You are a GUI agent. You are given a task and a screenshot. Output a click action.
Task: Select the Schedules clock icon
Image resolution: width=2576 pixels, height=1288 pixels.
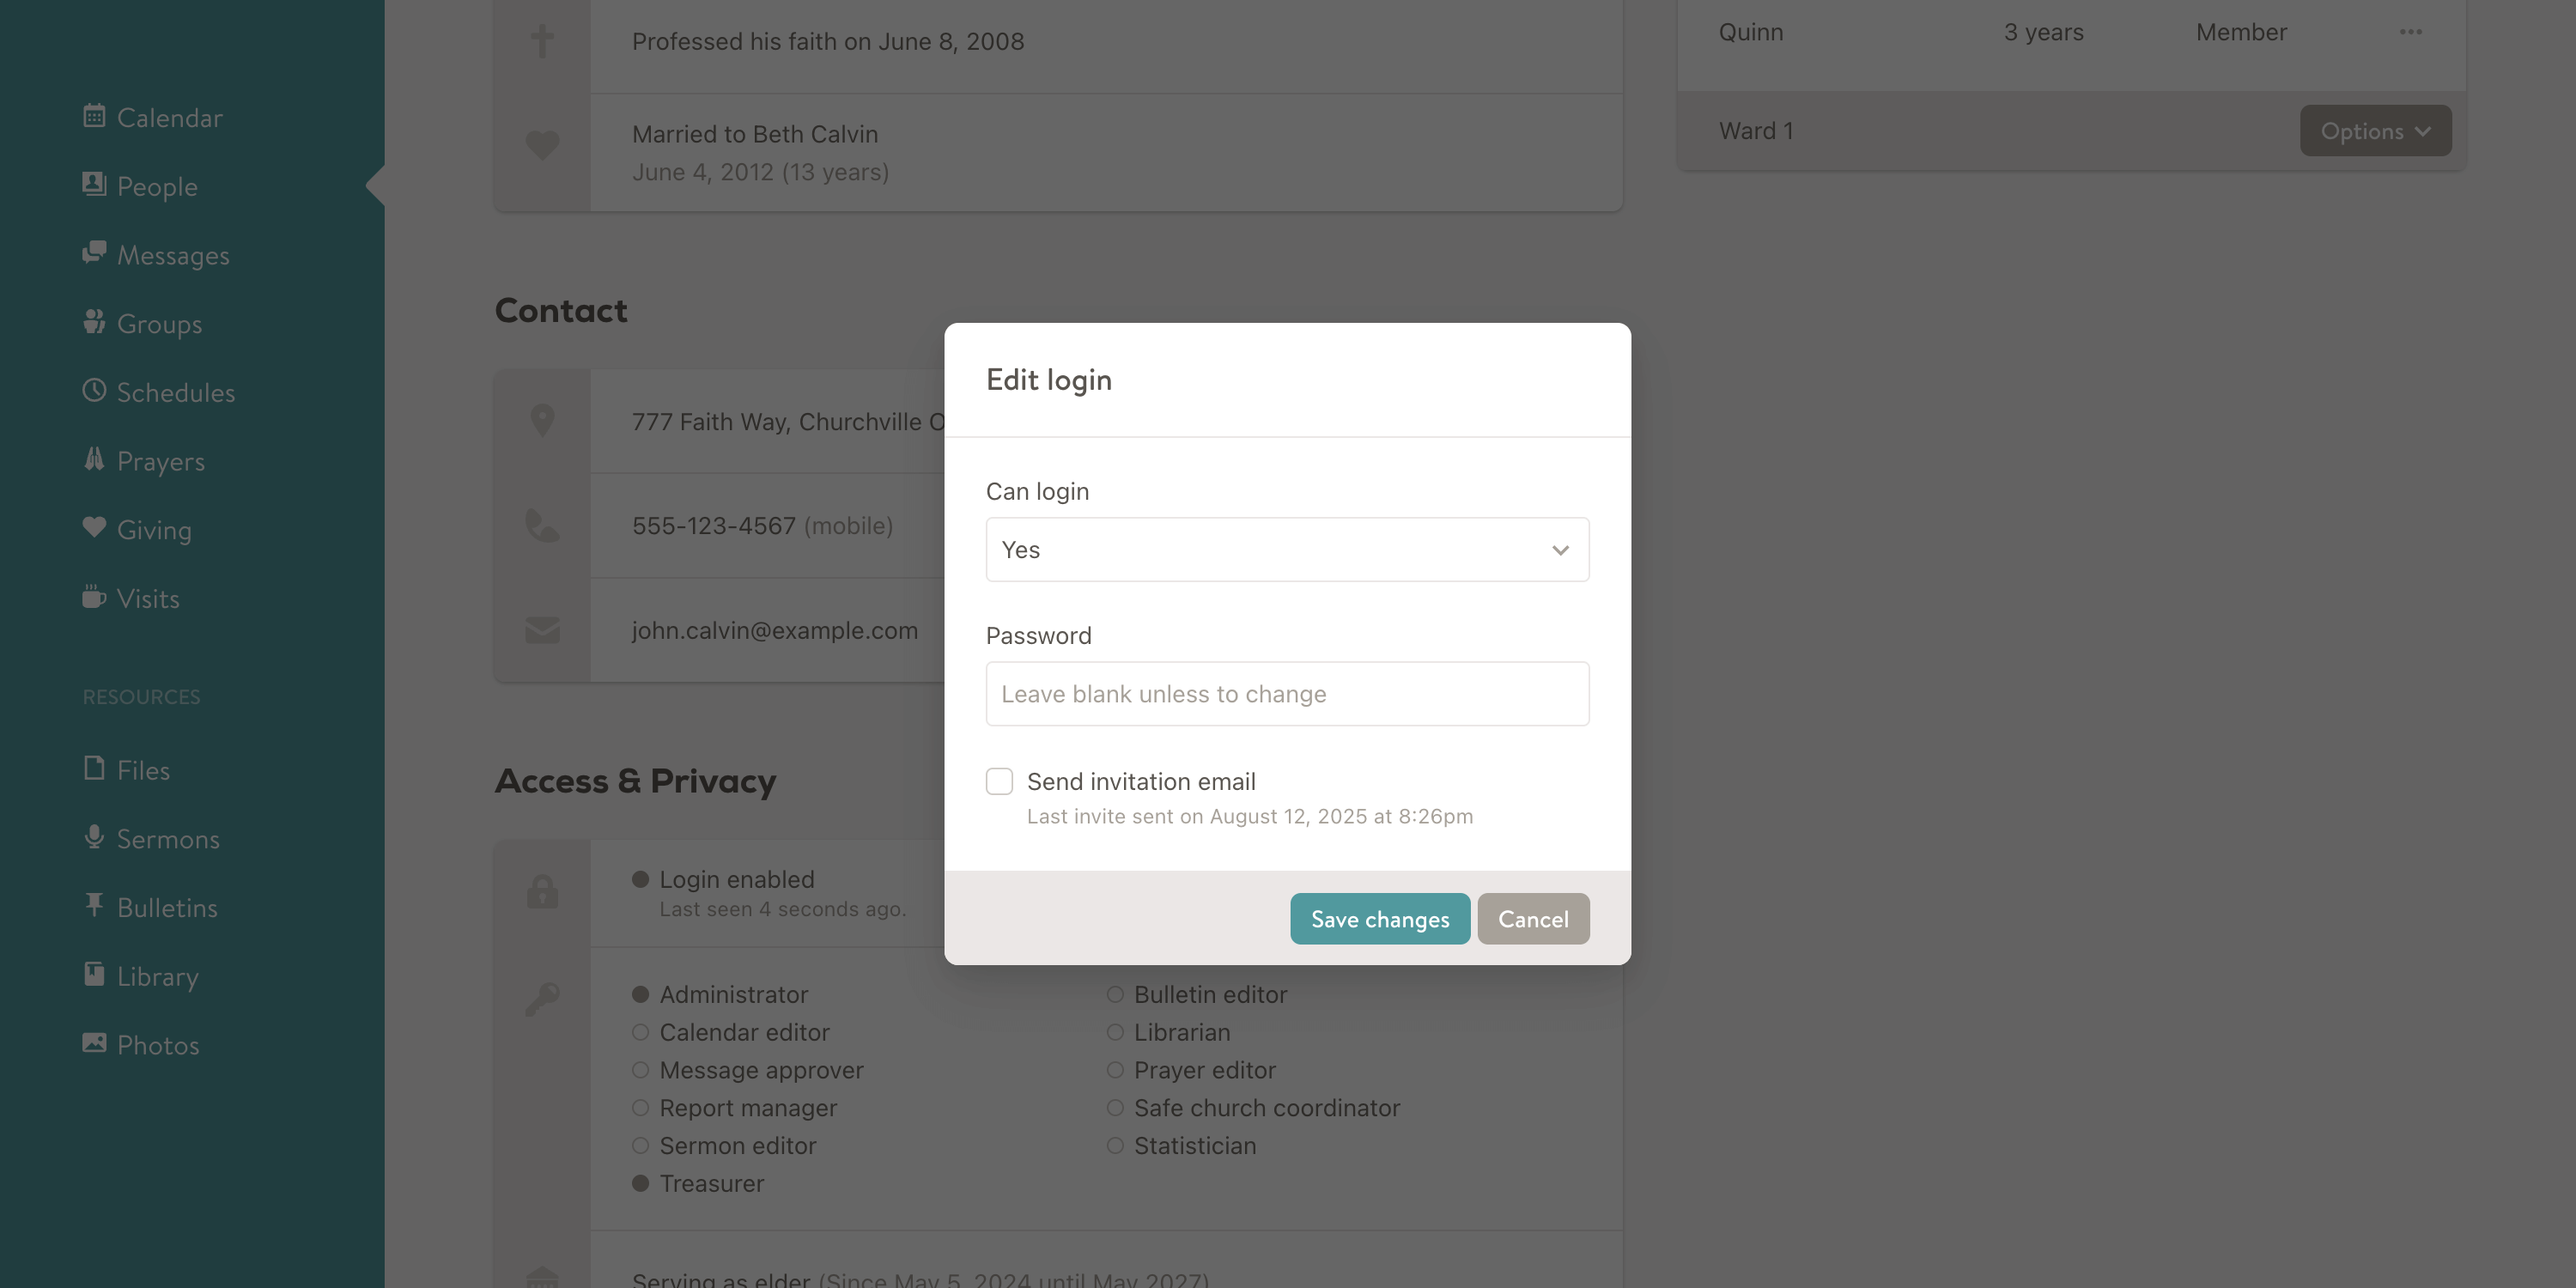pyautogui.click(x=94, y=391)
